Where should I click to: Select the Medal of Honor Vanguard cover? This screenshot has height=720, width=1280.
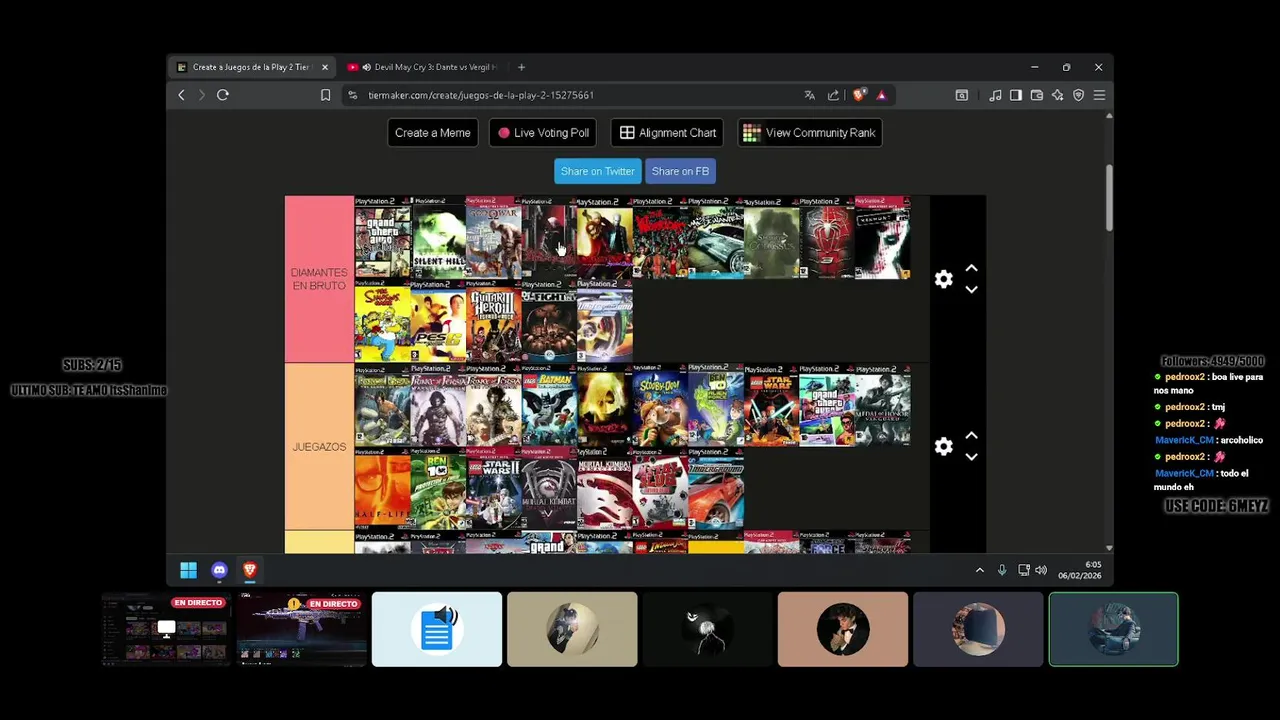tap(882, 405)
